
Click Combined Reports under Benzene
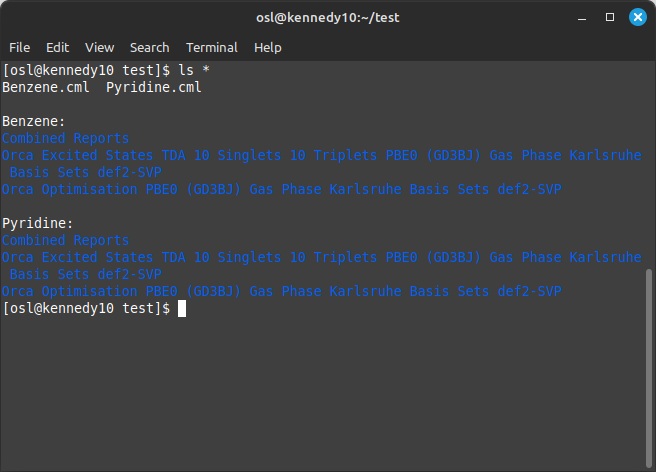[65, 138]
